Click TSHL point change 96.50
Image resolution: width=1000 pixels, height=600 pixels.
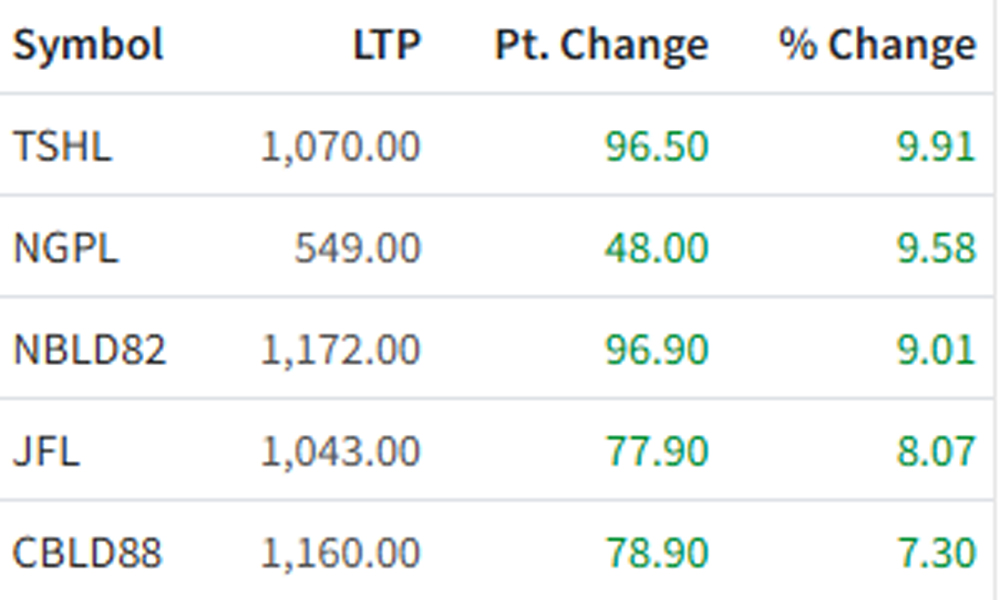tap(657, 146)
